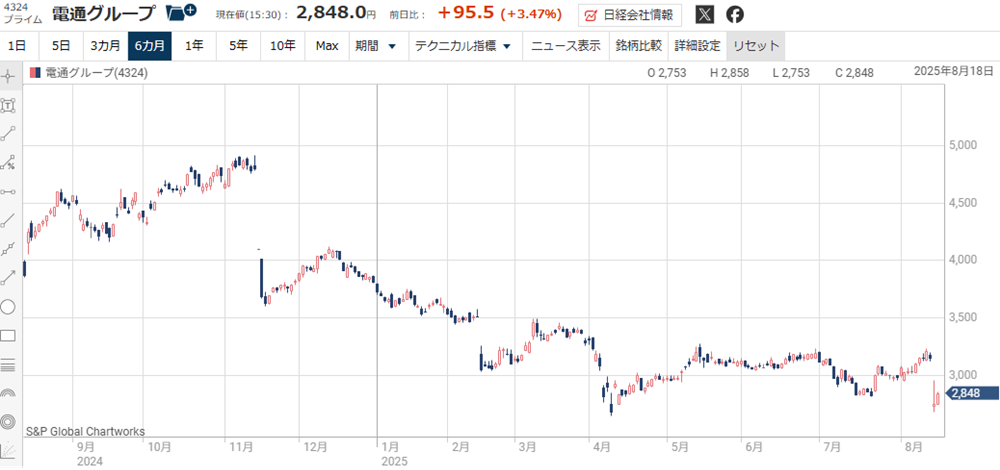Switch chart range to 5年
This screenshot has height=470, width=1000.
point(239,46)
